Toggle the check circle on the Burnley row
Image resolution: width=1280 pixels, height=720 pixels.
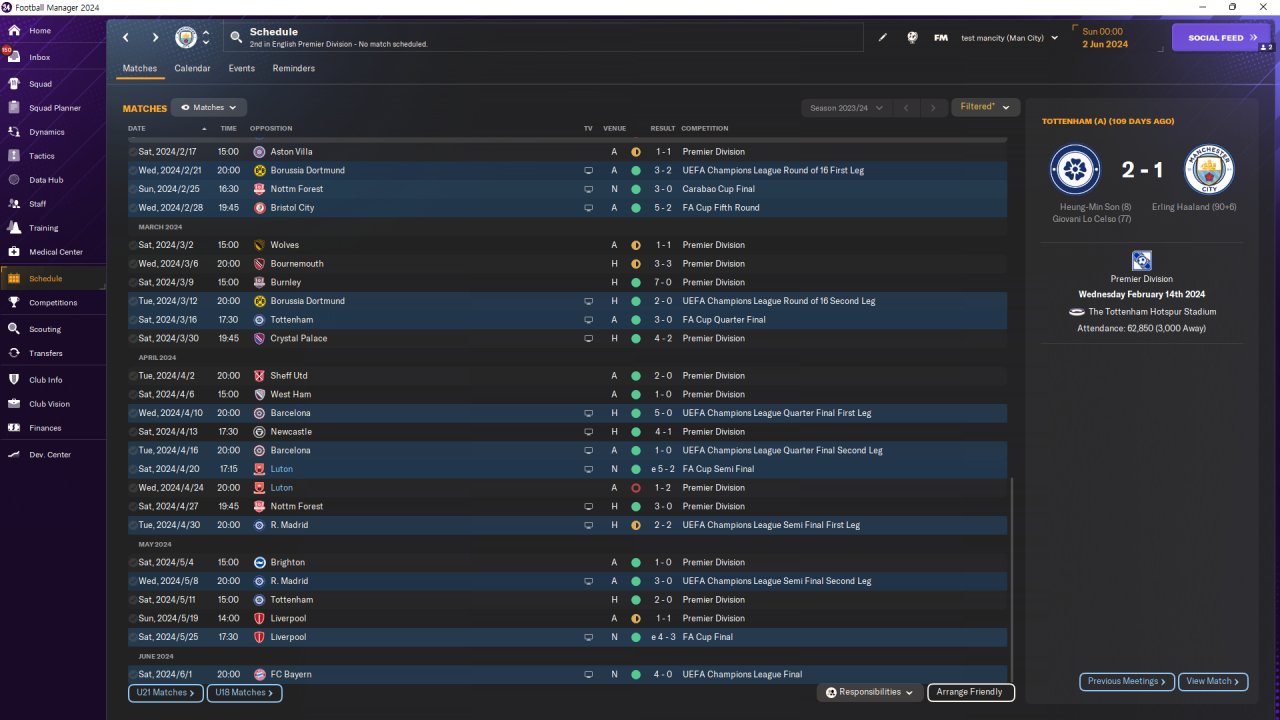click(x=133, y=283)
